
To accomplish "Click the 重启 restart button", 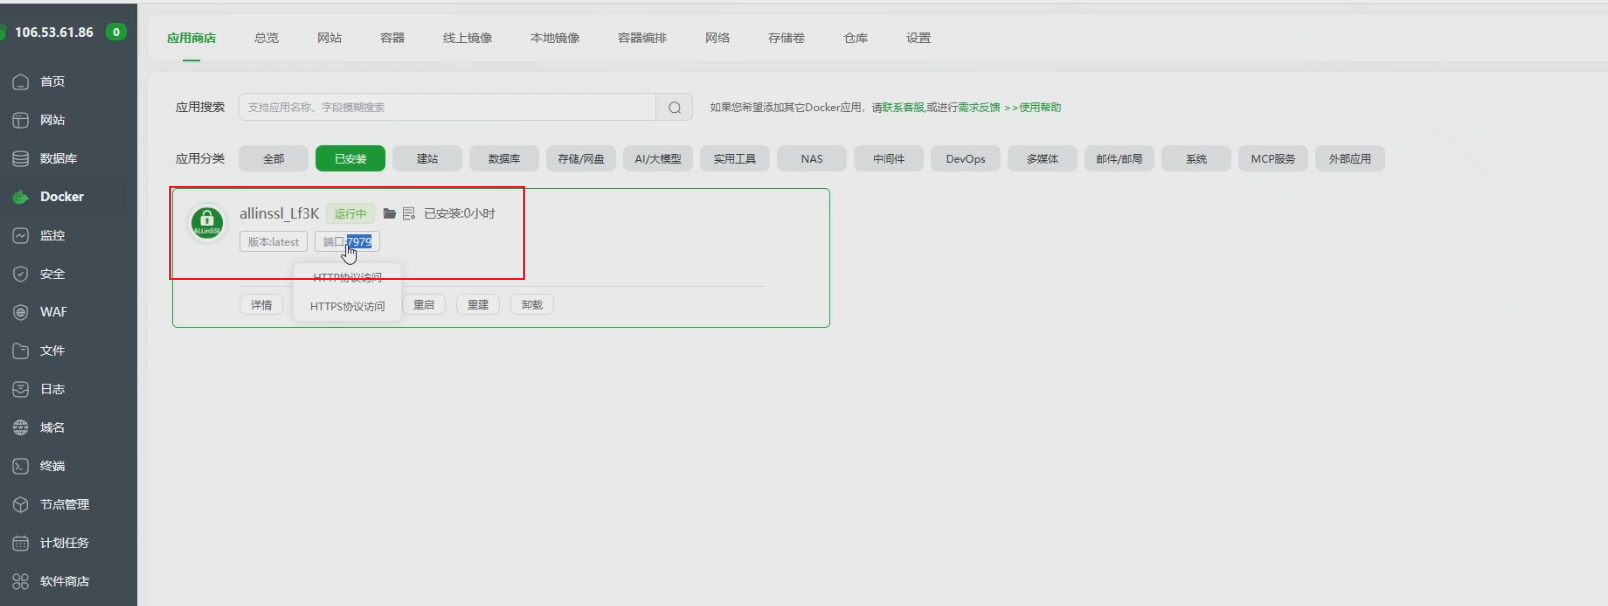I will (x=424, y=305).
